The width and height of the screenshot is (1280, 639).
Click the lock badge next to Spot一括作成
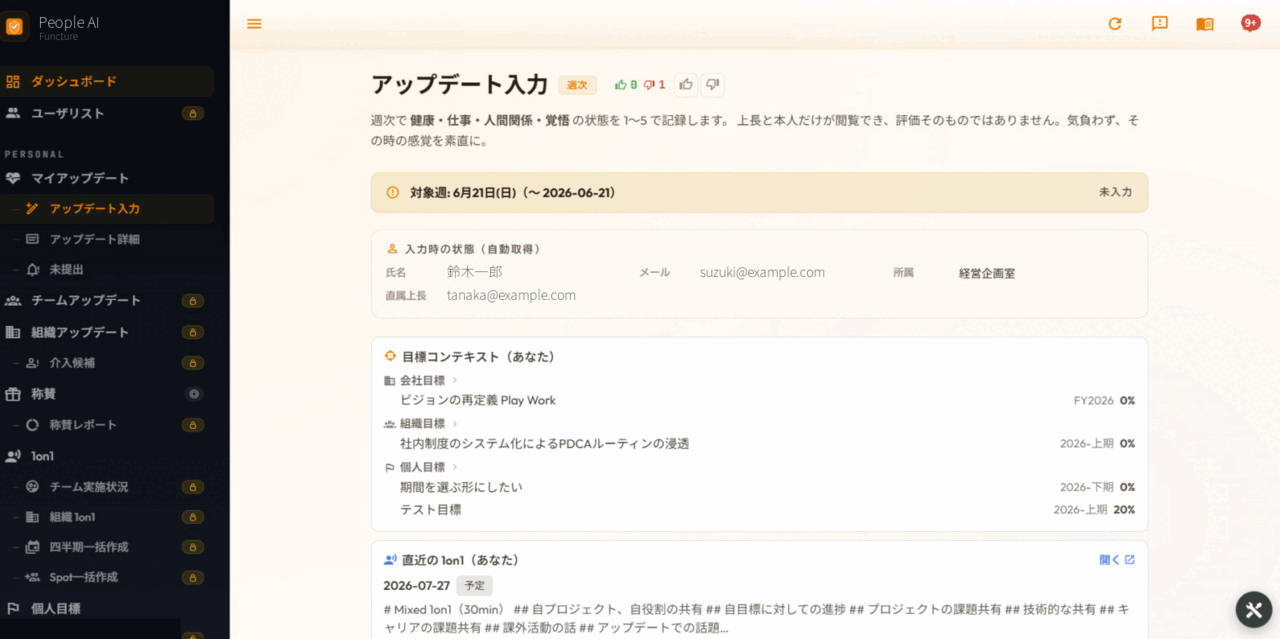pos(193,577)
